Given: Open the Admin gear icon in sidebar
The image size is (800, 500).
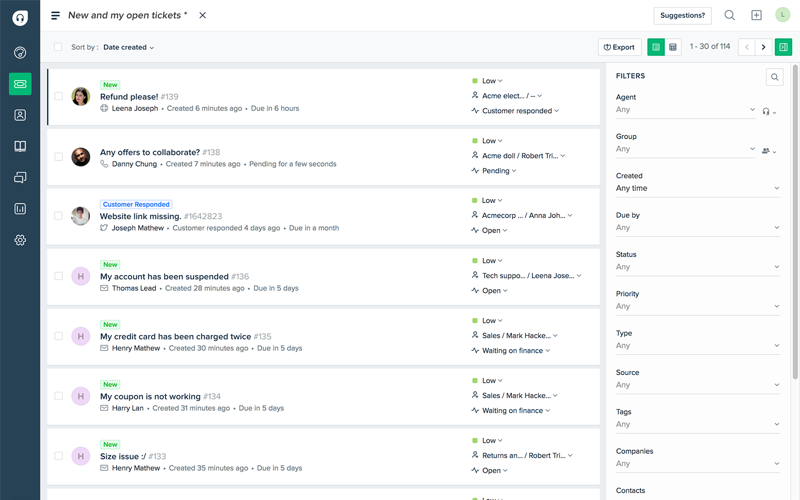Looking at the screenshot, I should [20, 240].
